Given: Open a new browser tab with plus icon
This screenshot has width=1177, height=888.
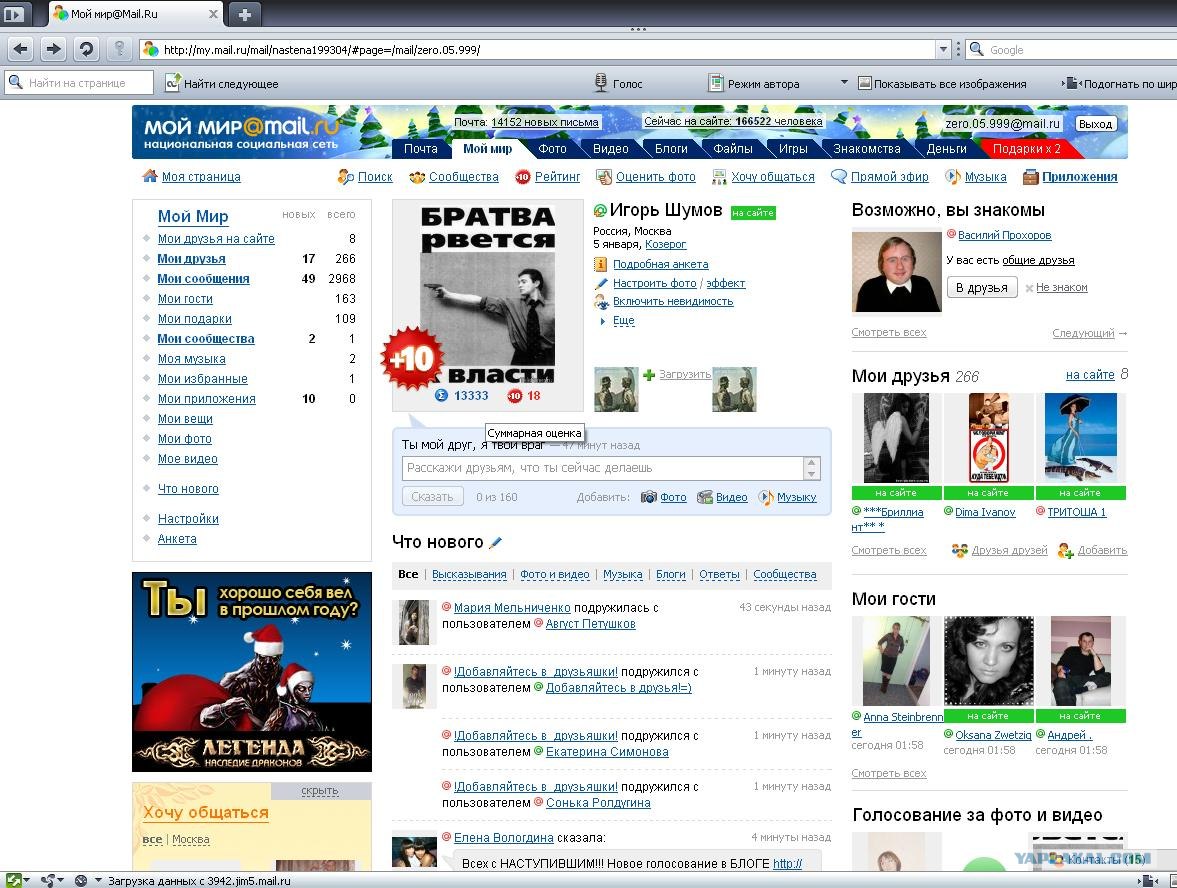Looking at the screenshot, I should click(x=244, y=14).
